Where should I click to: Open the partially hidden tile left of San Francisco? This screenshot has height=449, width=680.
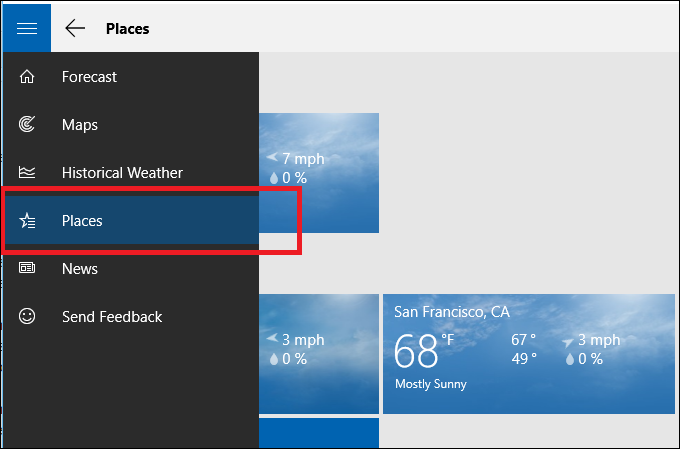tap(318, 353)
